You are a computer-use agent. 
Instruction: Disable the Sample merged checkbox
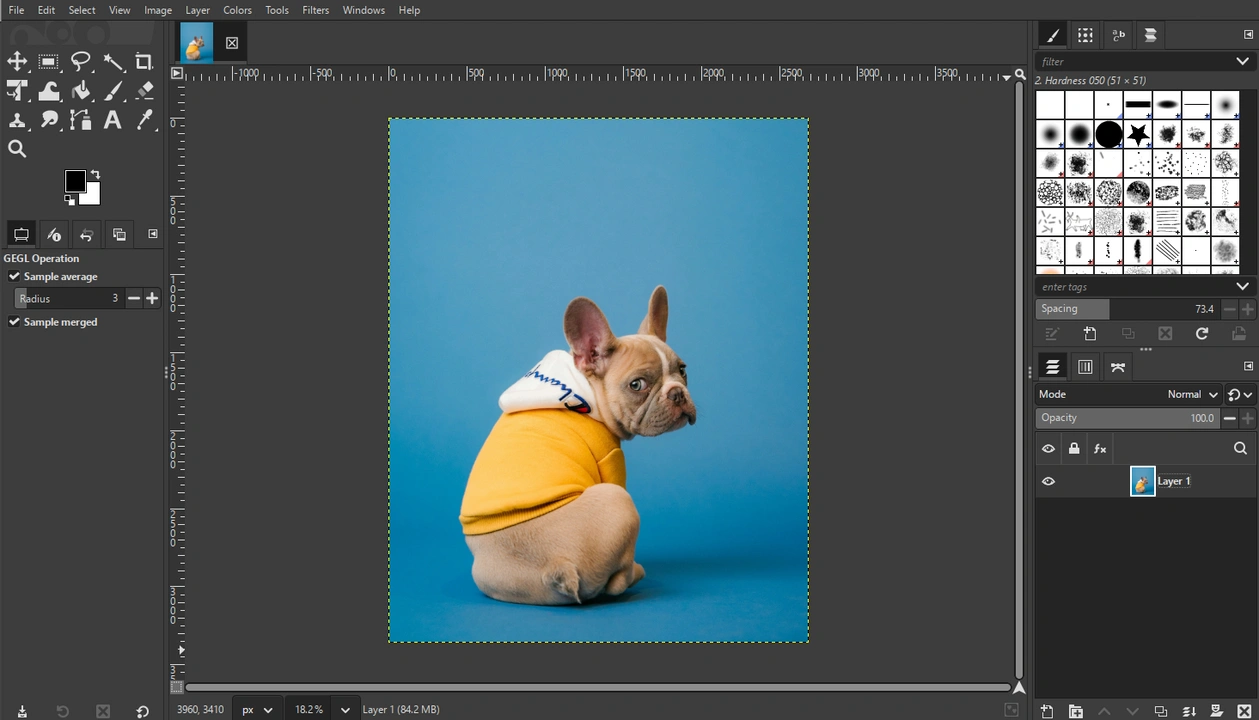[14, 322]
